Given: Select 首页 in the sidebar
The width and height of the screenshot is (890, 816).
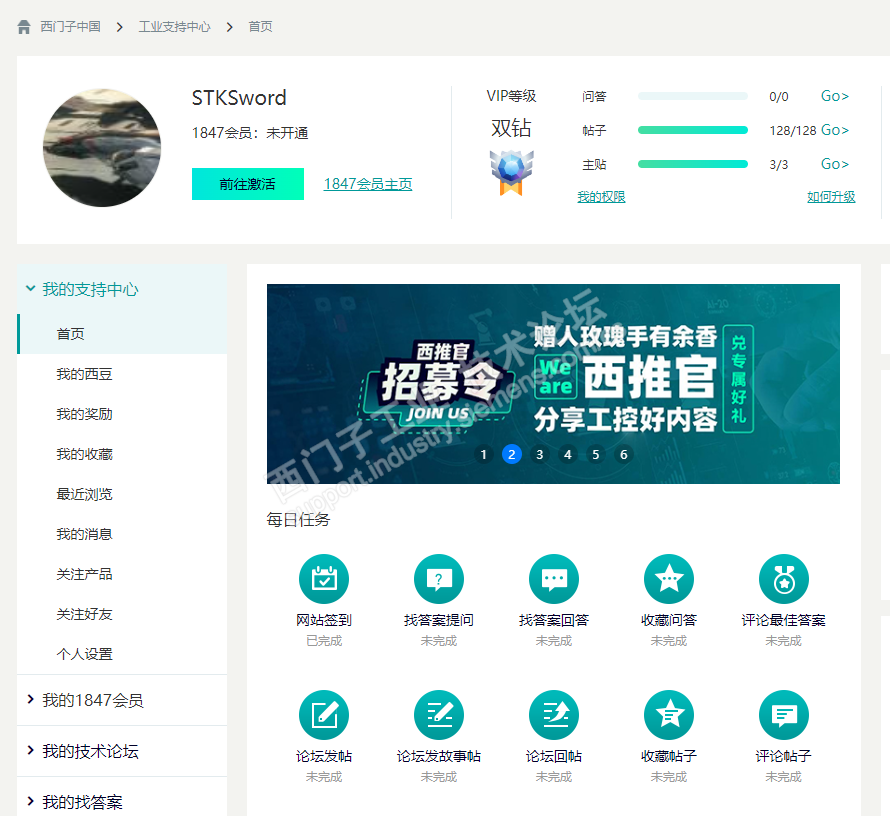Looking at the screenshot, I should pyautogui.click(x=122, y=334).
